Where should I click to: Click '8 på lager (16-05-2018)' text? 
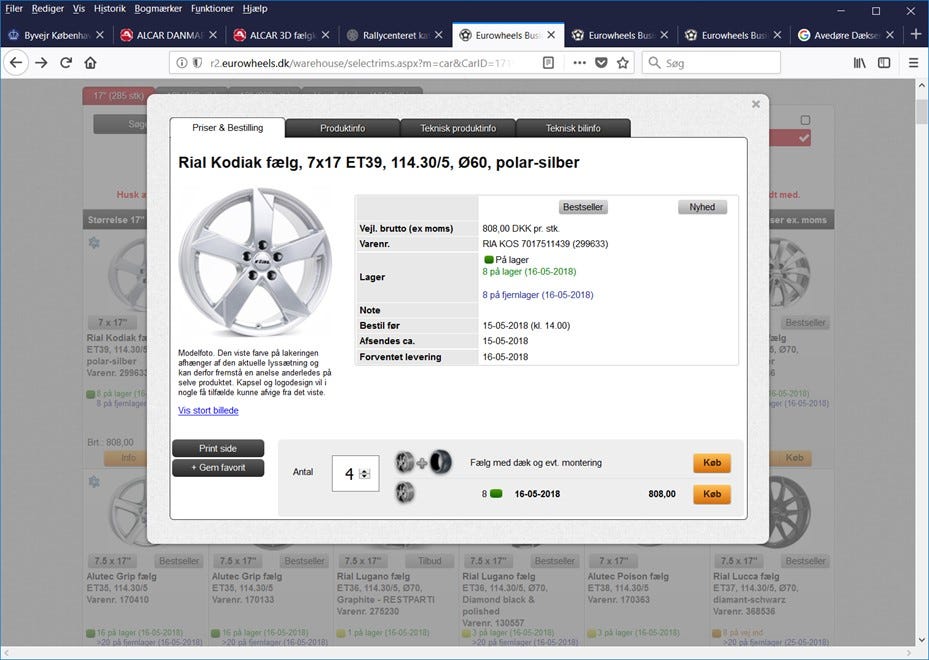529,271
